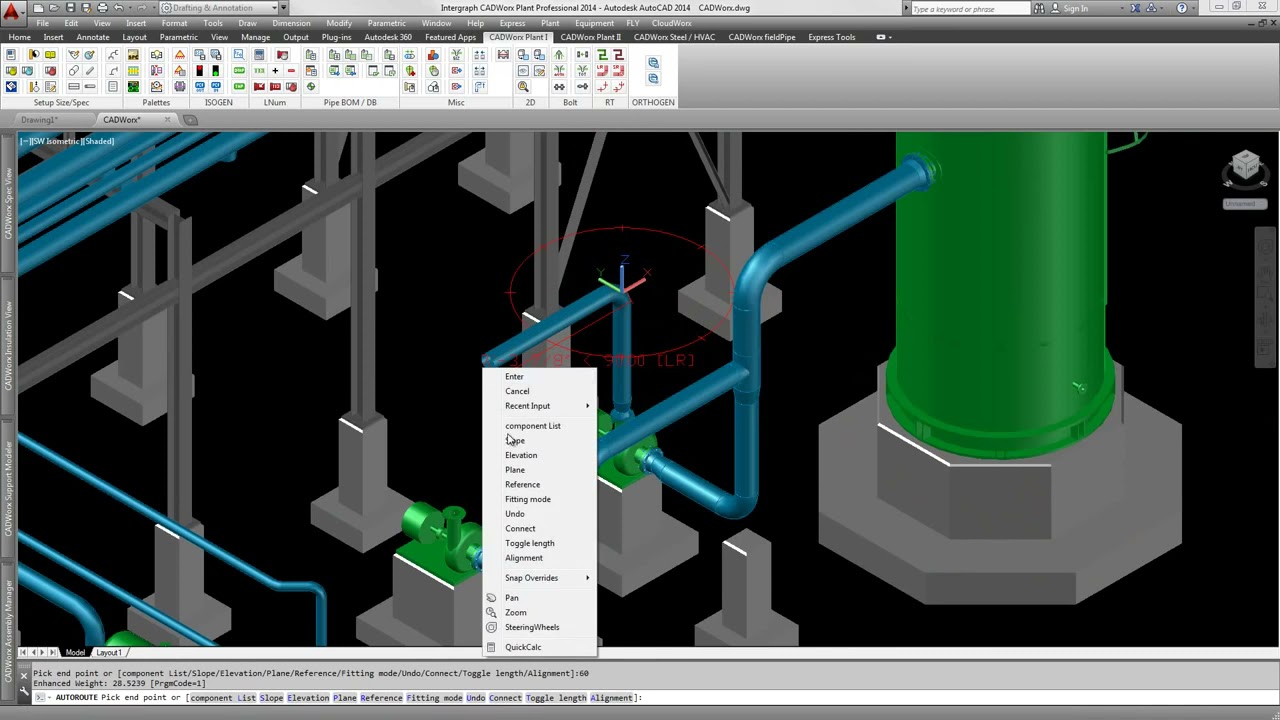Click the green traffic light icon in ISOGEN panel

[215, 71]
